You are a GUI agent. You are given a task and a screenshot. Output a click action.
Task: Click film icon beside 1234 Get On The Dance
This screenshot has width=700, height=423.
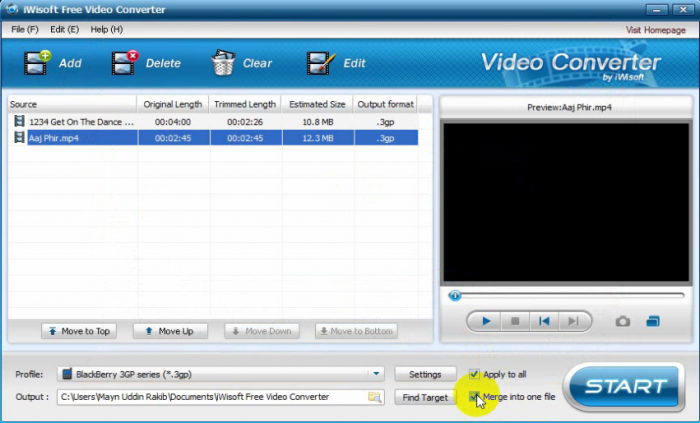pyautogui.click(x=19, y=121)
